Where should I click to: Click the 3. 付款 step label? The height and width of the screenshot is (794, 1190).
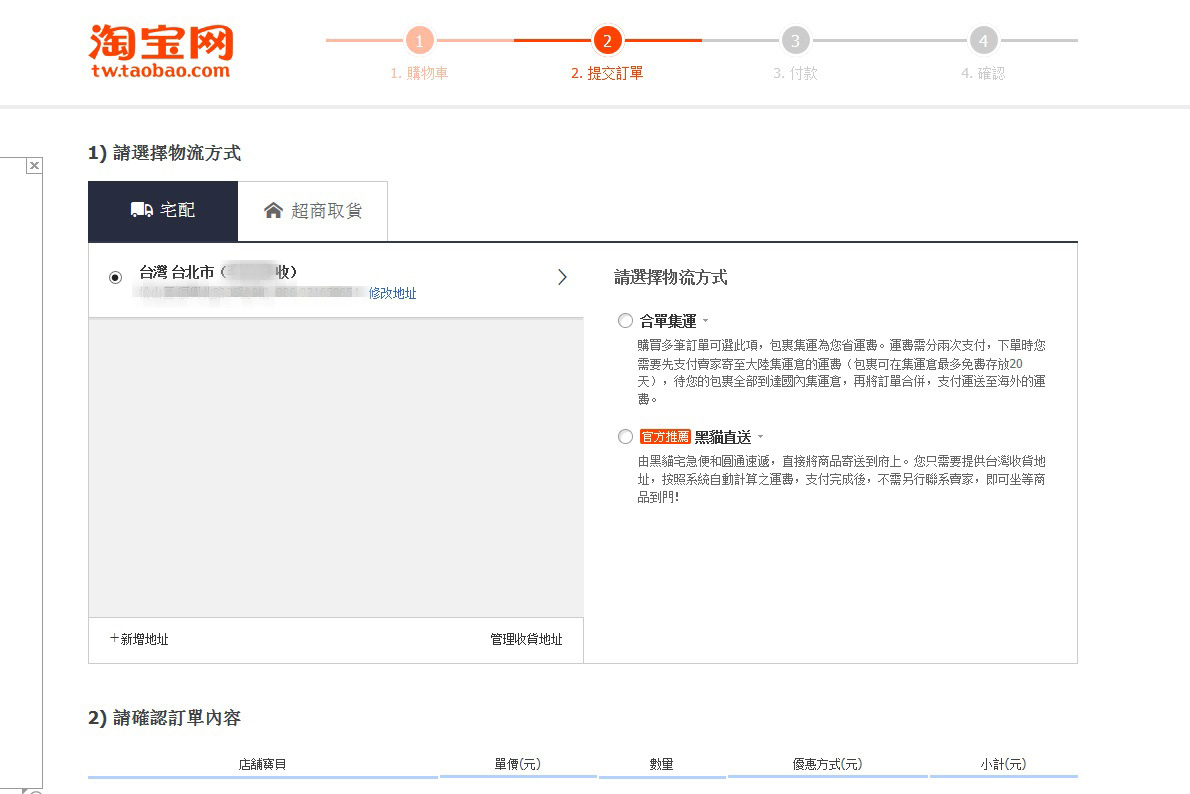coord(795,74)
